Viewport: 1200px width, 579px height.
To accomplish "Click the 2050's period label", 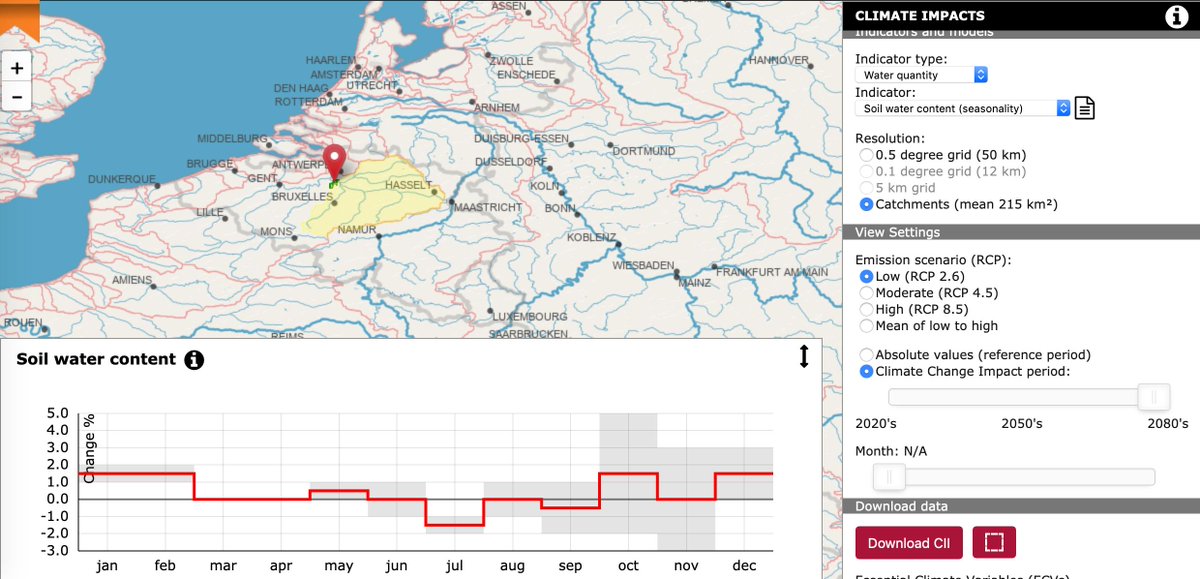I will click(x=1021, y=424).
